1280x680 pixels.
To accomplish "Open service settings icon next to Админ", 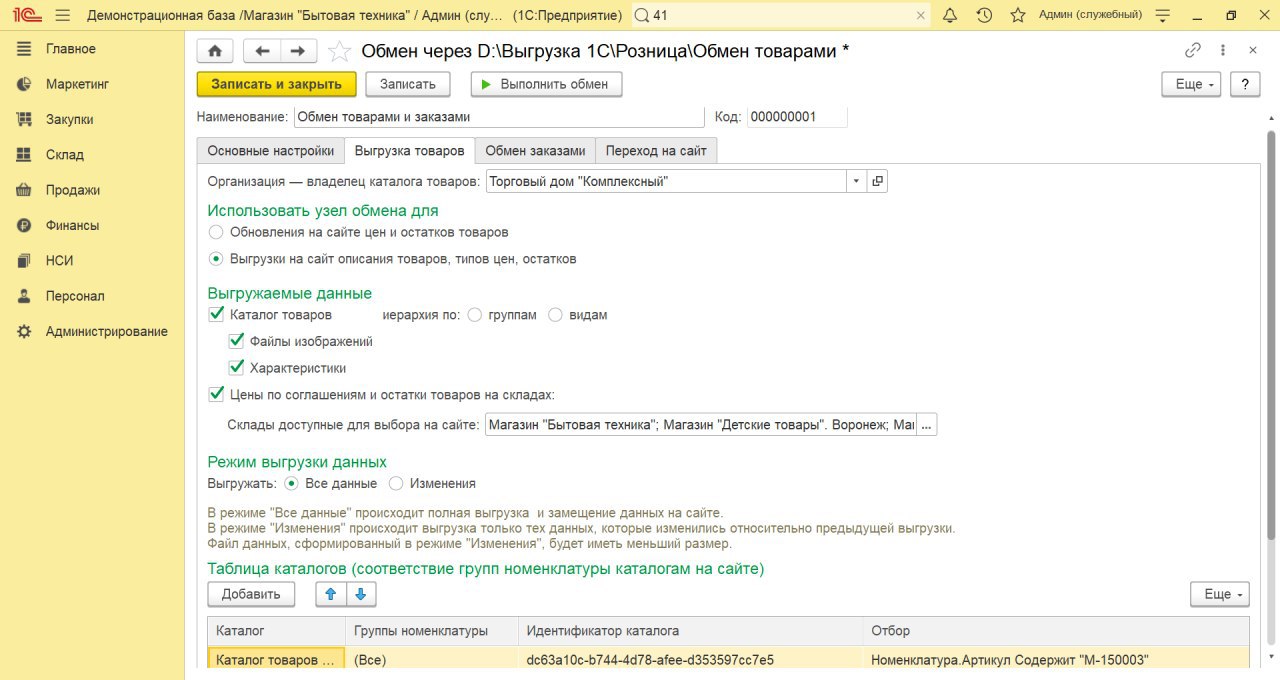I will (1162, 15).
